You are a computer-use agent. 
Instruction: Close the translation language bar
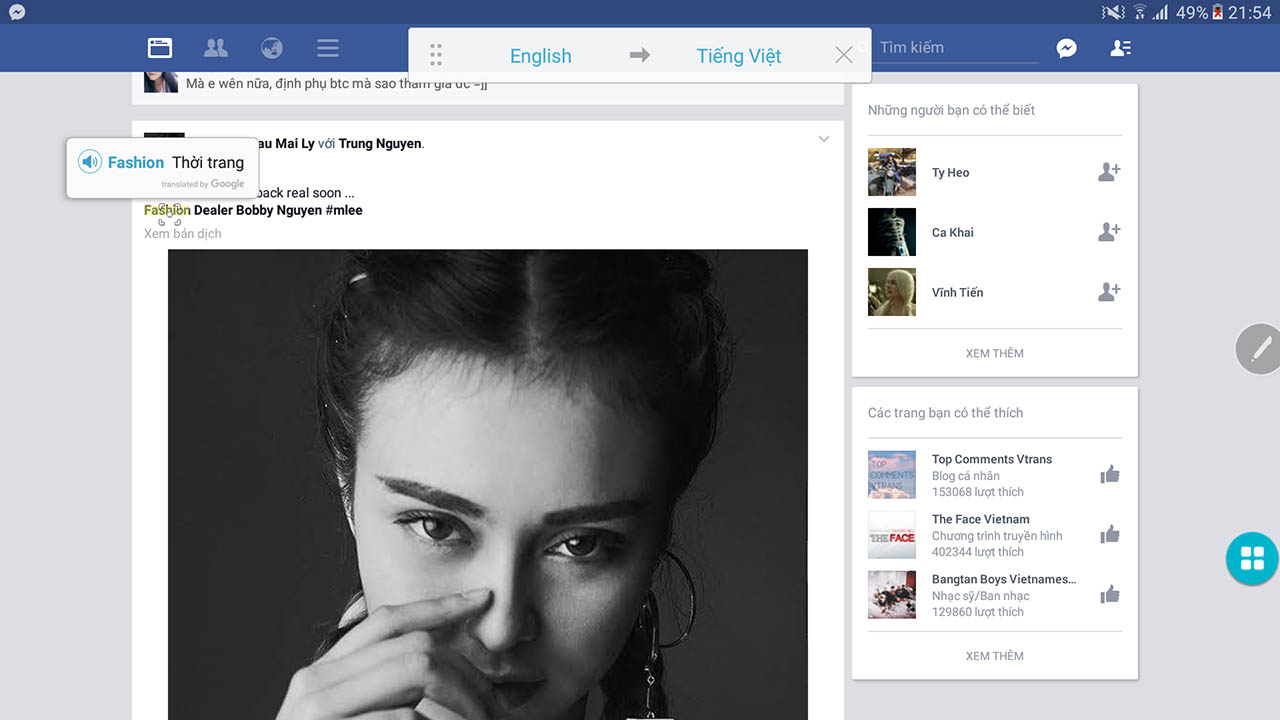click(x=844, y=55)
